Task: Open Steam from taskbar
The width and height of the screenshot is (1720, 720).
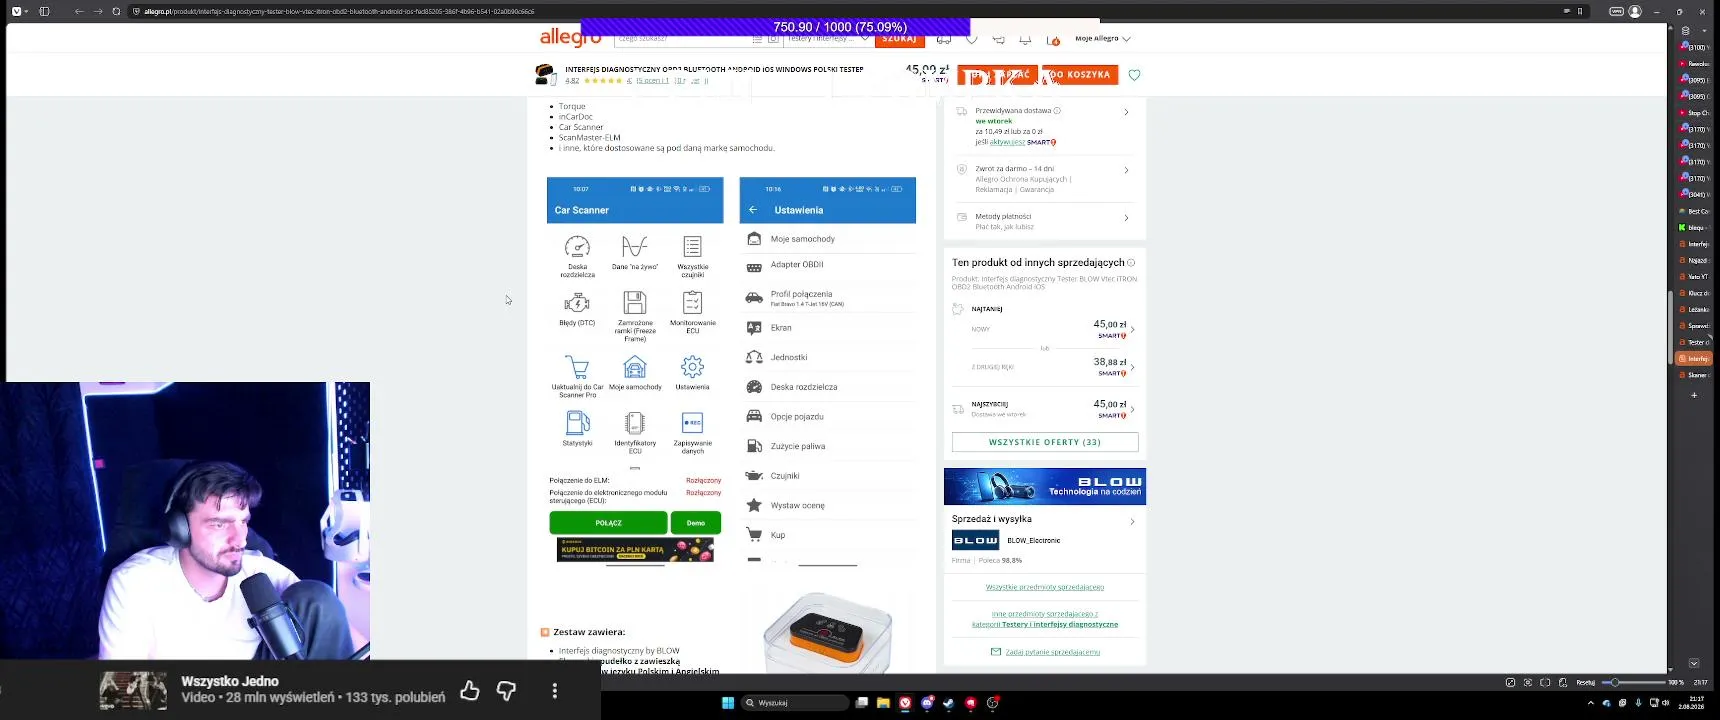Action: point(948,703)
